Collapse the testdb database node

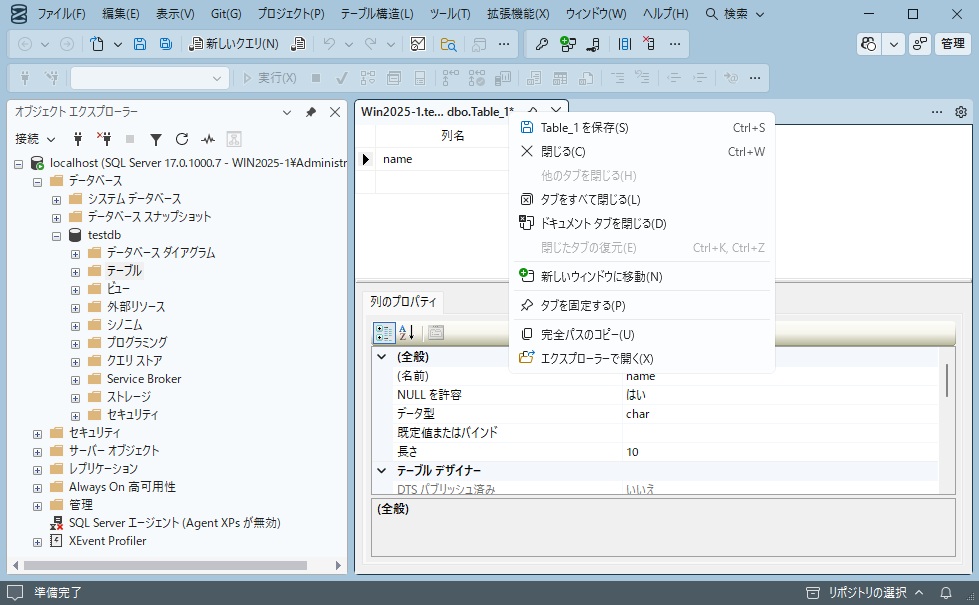click(58, 234)
